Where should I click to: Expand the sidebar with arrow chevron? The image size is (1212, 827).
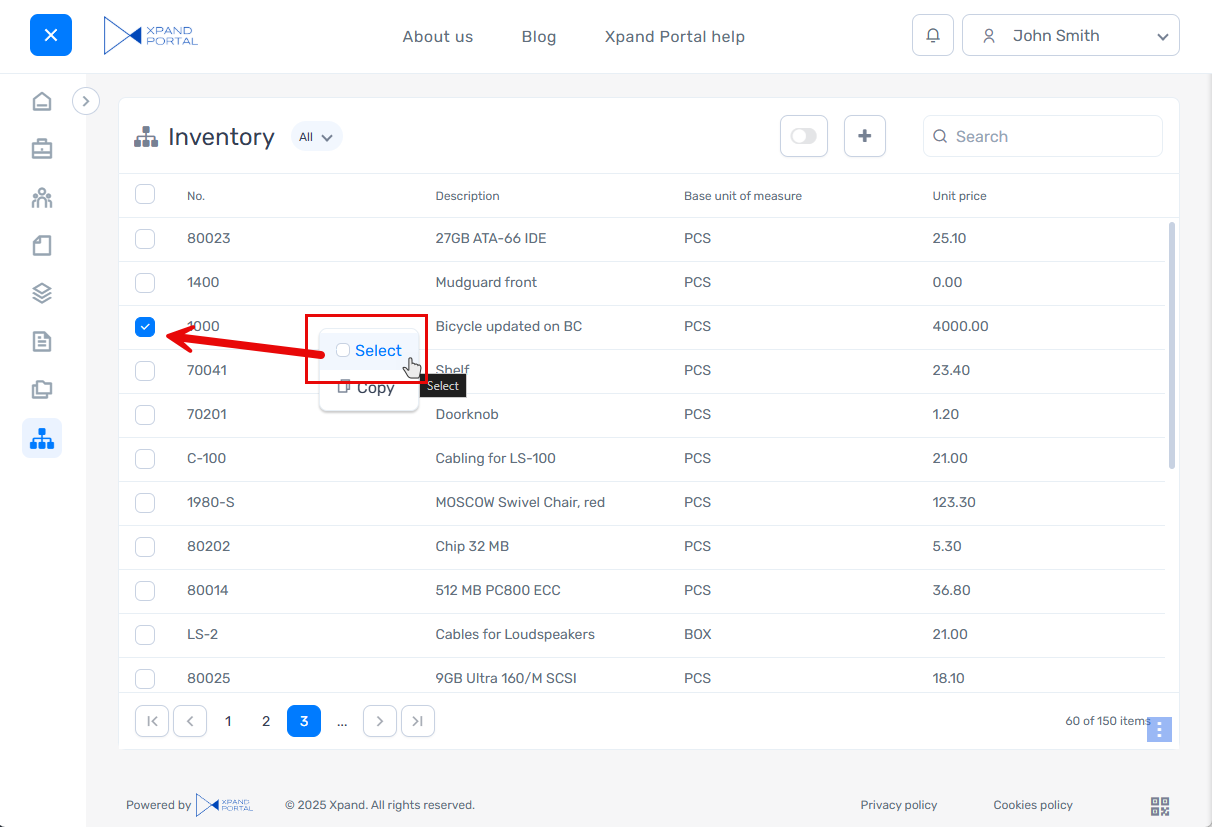pyautogui.click(x=86, y=101)
